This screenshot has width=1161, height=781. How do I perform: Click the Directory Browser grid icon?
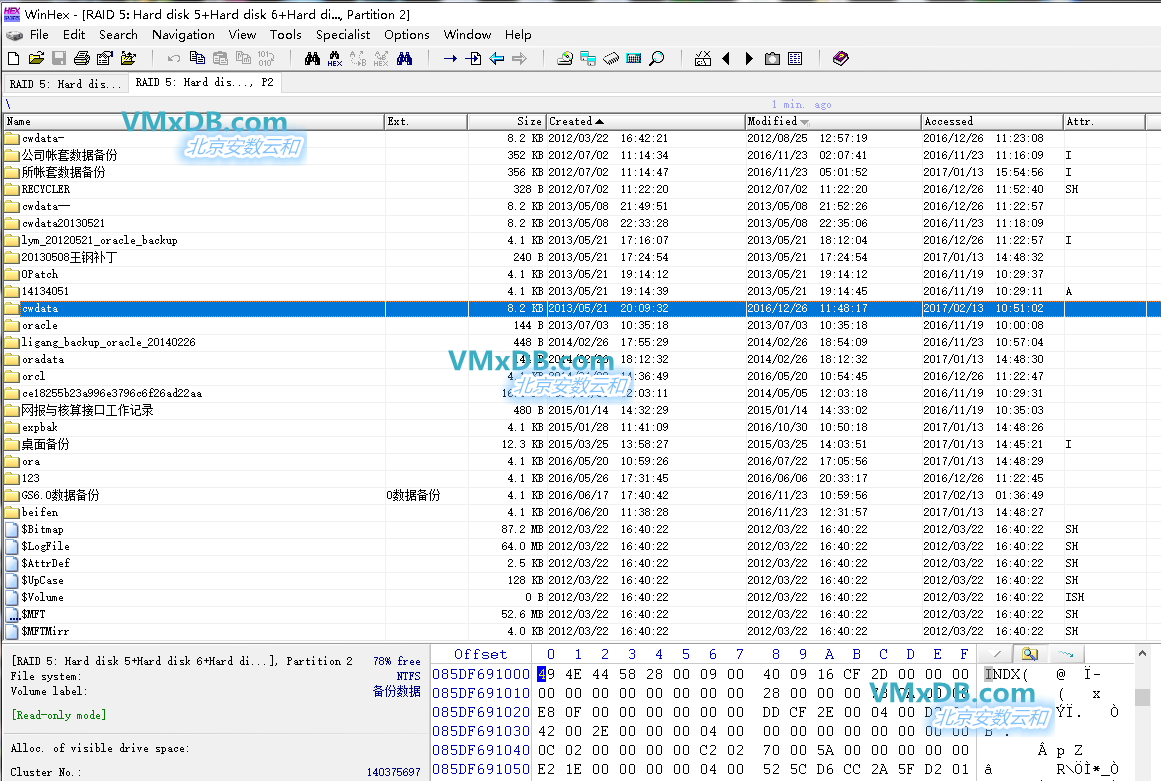coord(795,58)
